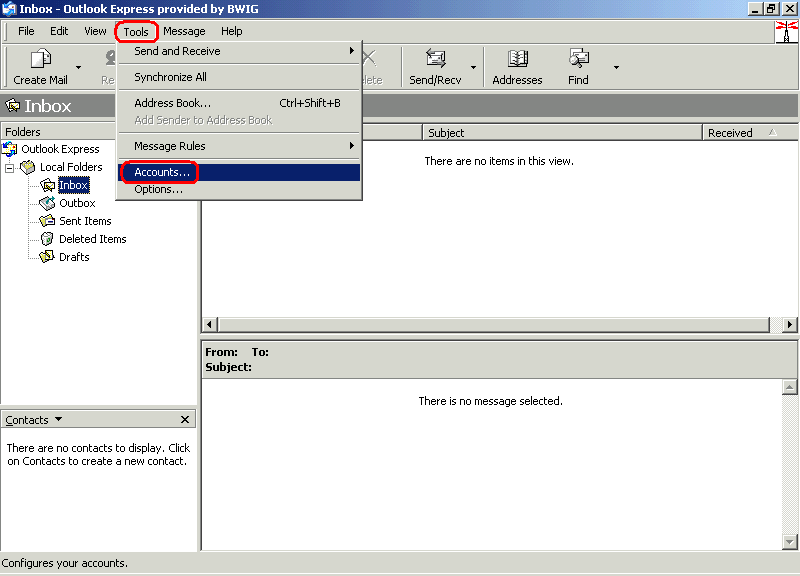
Task: Click the Inbox folder icon in tree
Action: tap(48, 185)
